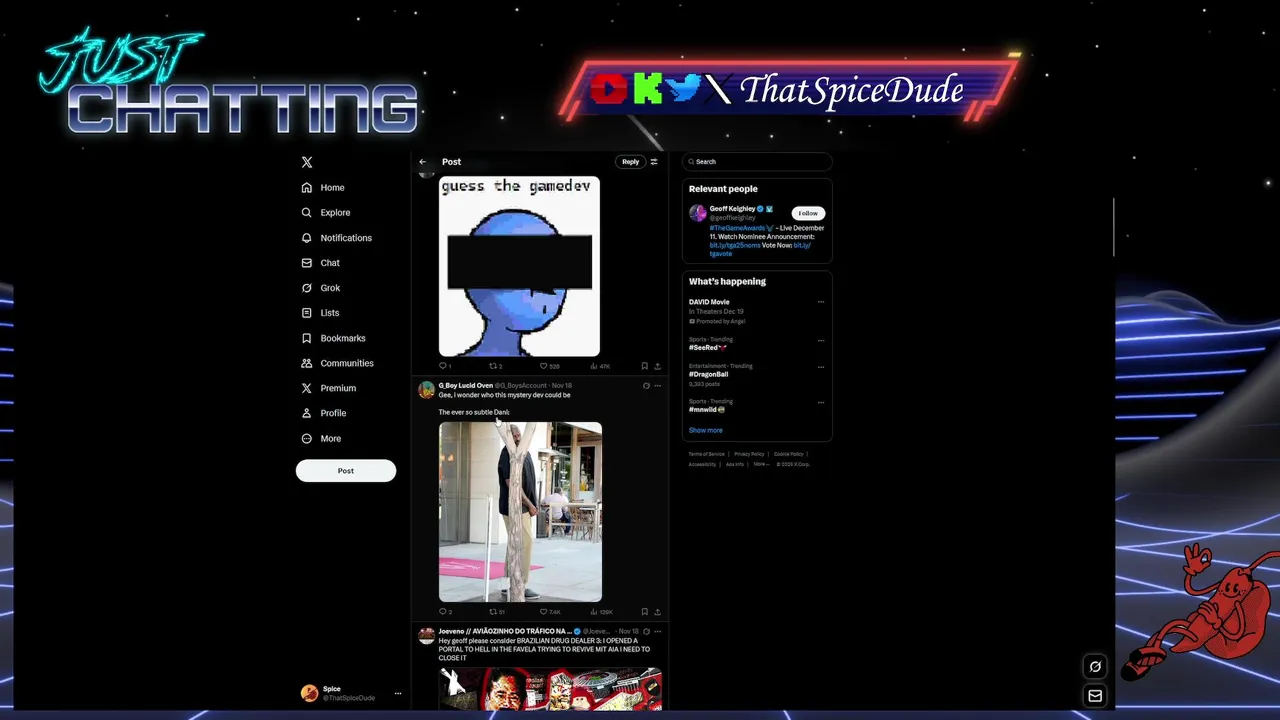Like G_Boy Lucid Oven's post
The width and height of the screenshot is (1280, 720).
pos(550,611)
